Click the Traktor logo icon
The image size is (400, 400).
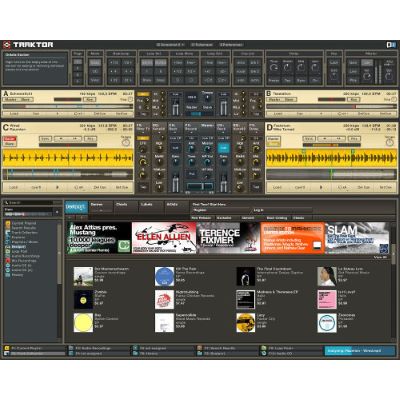click(x=7, y=45)
